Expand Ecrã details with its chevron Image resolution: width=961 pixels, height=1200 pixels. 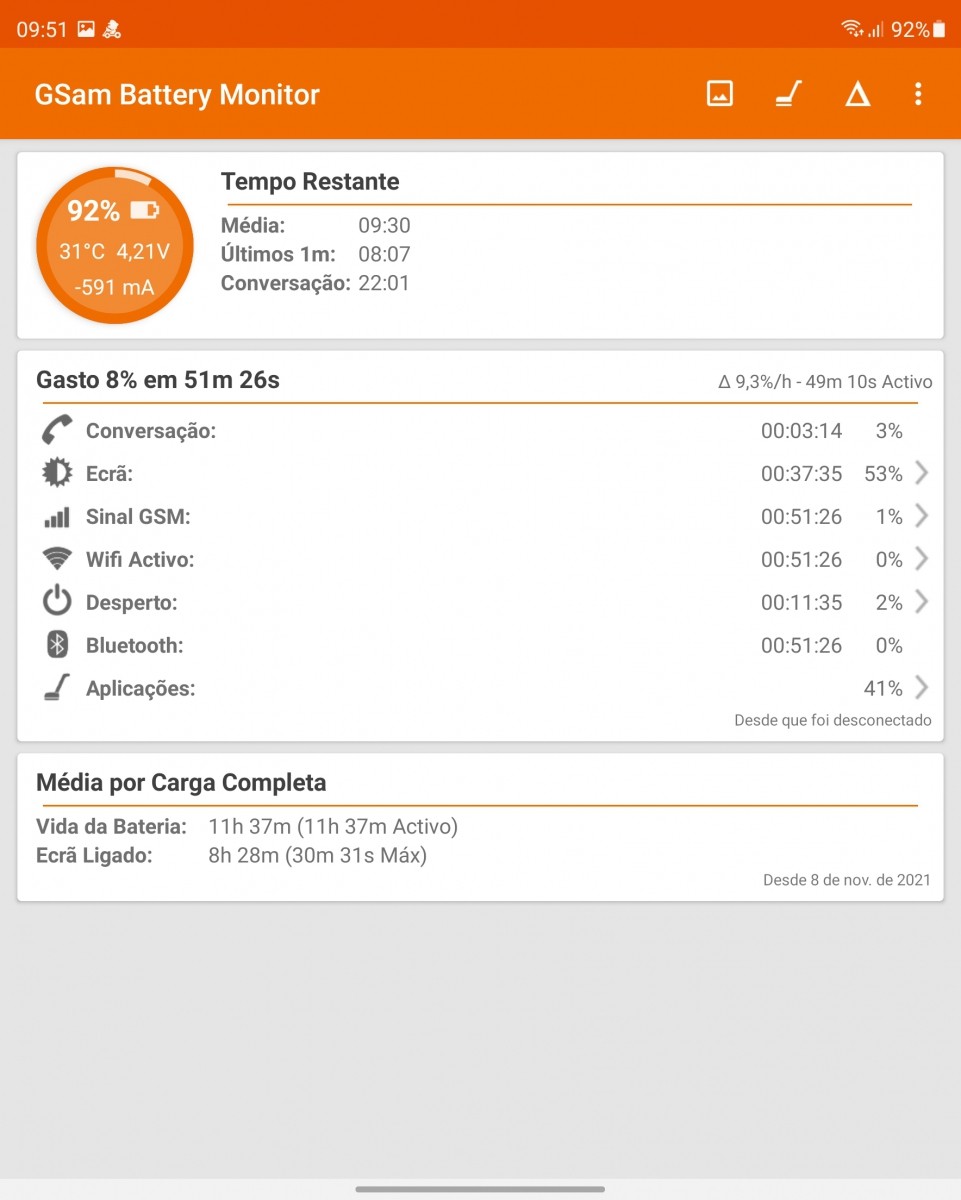pos(921,473)
